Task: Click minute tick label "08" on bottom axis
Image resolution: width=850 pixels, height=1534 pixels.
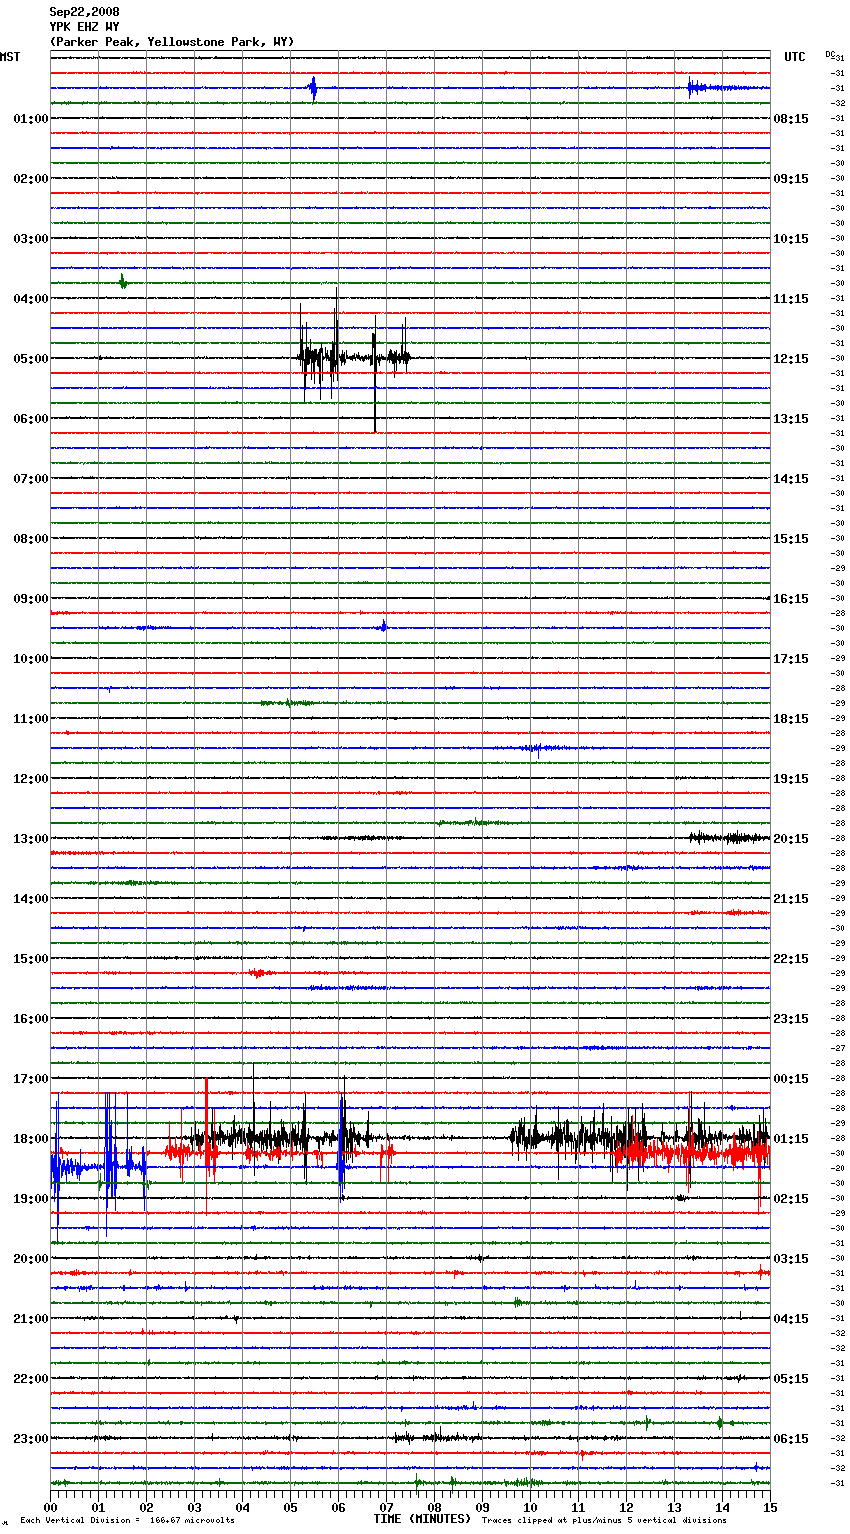Action: pos(435,1507)
